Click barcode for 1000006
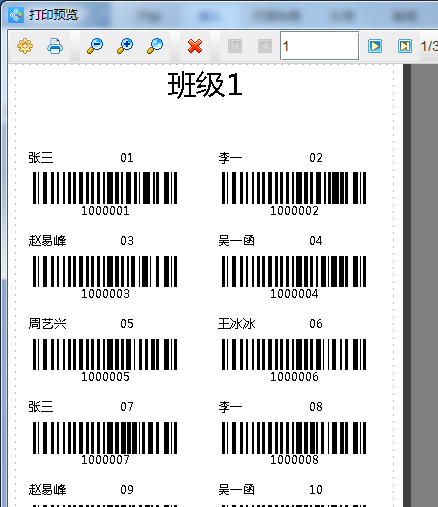 click(294, 354)
